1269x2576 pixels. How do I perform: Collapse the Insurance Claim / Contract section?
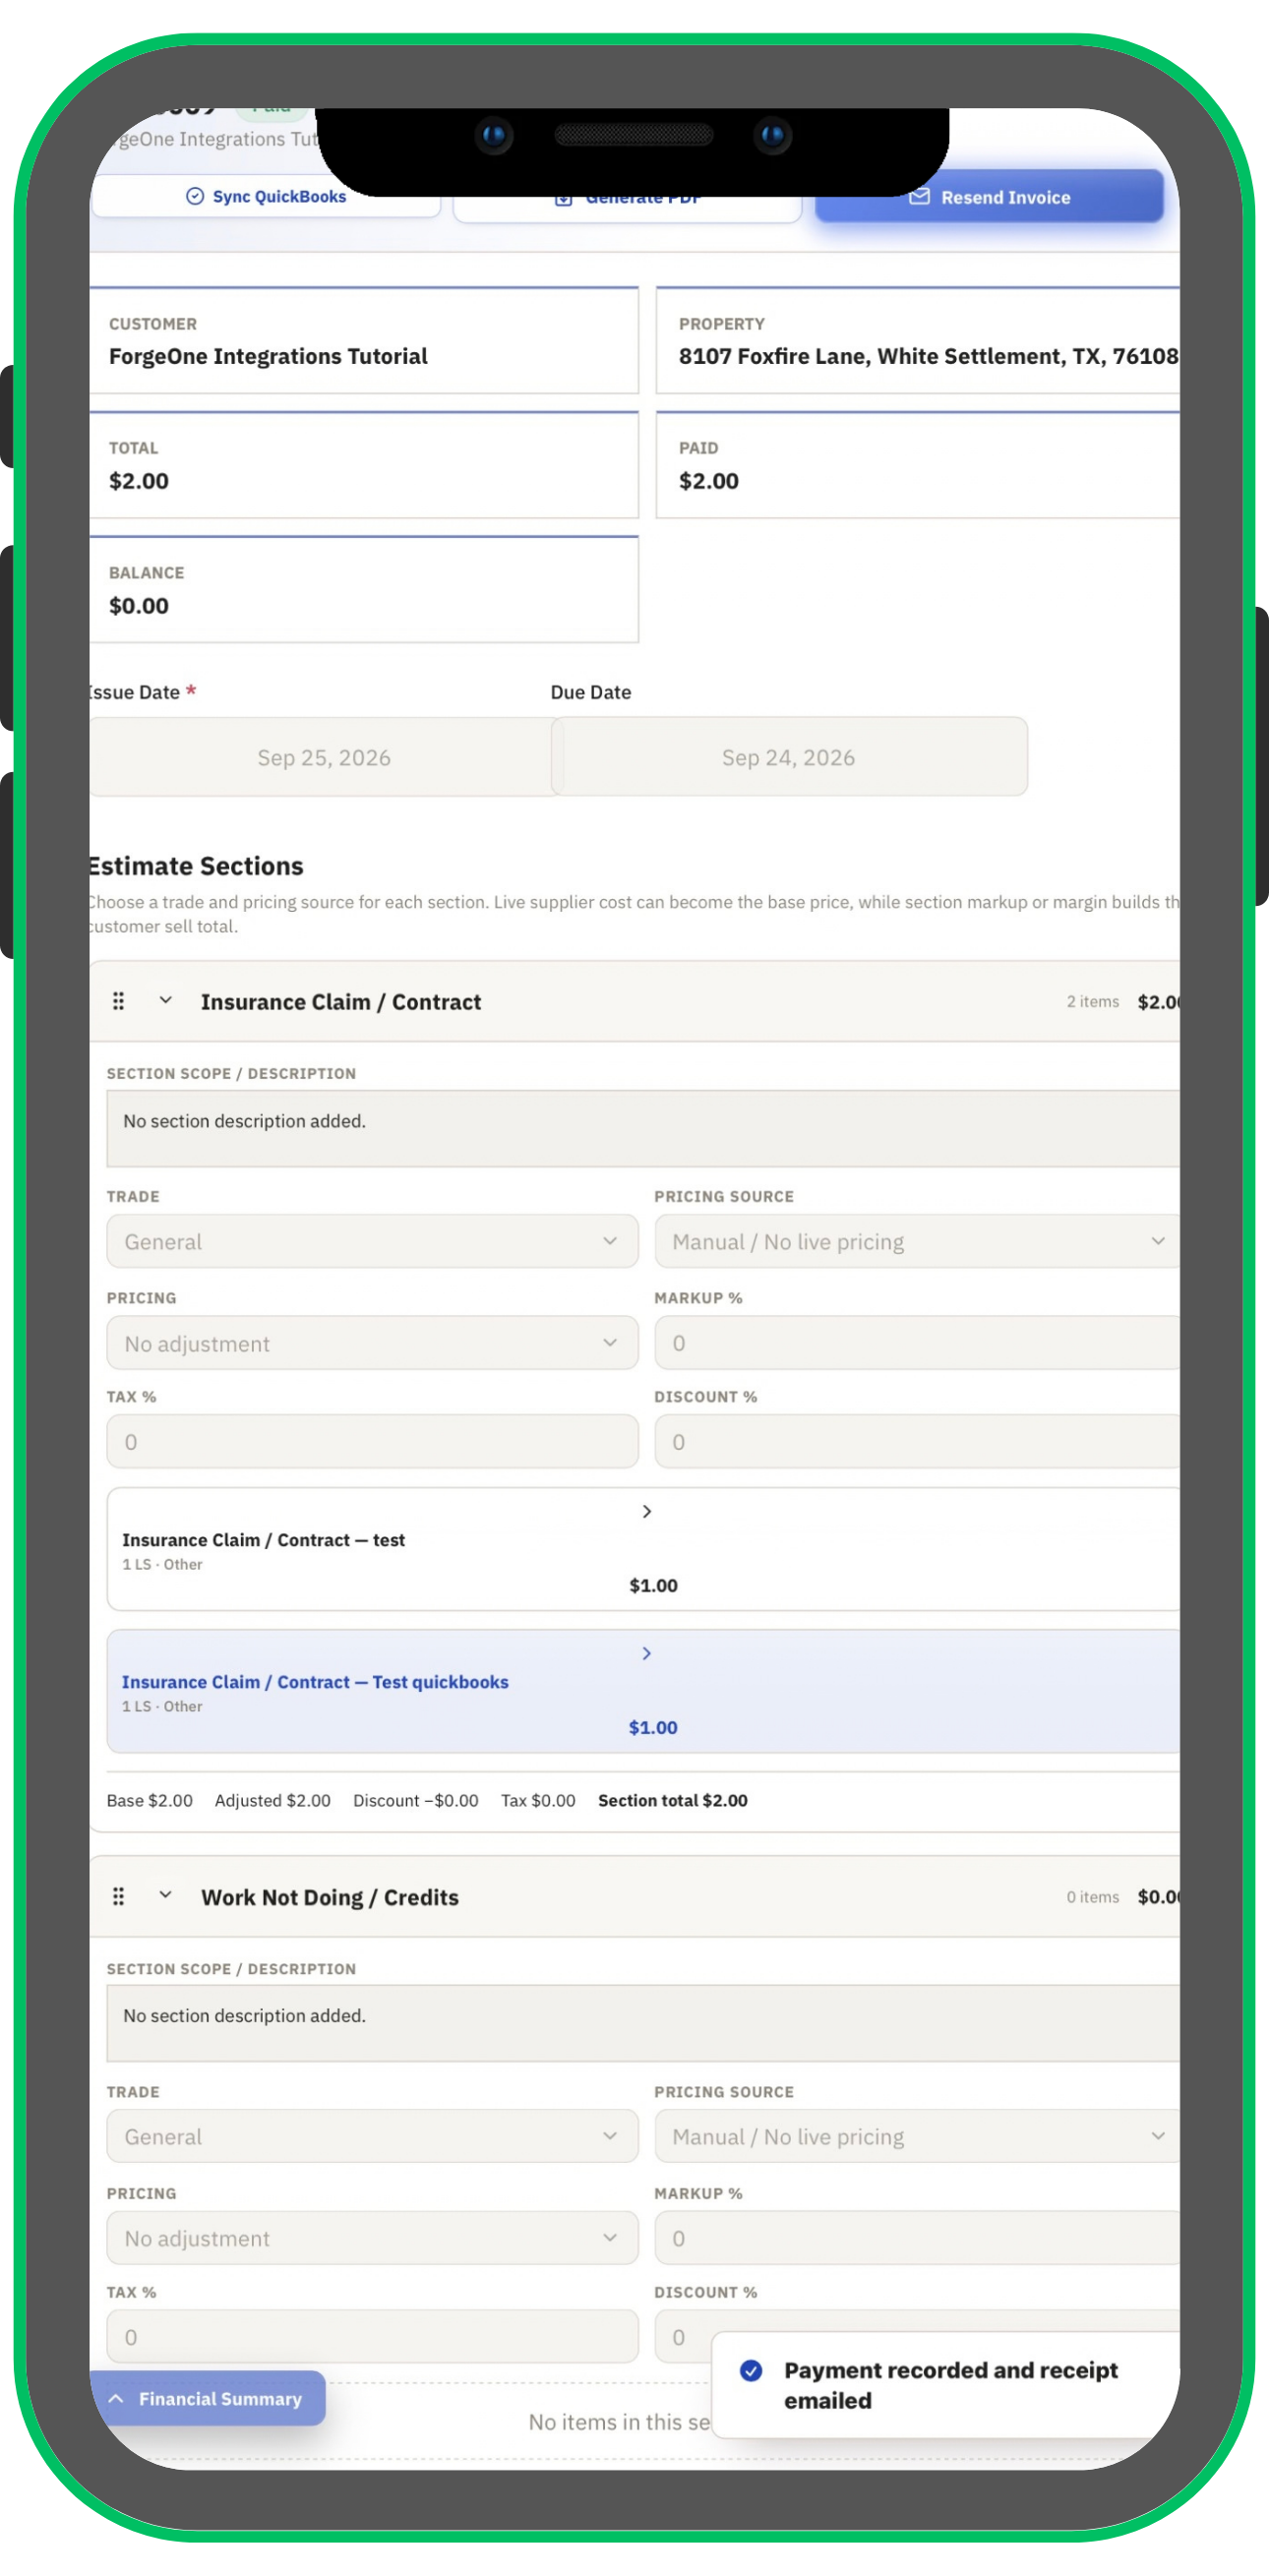tap(166, 1000)
